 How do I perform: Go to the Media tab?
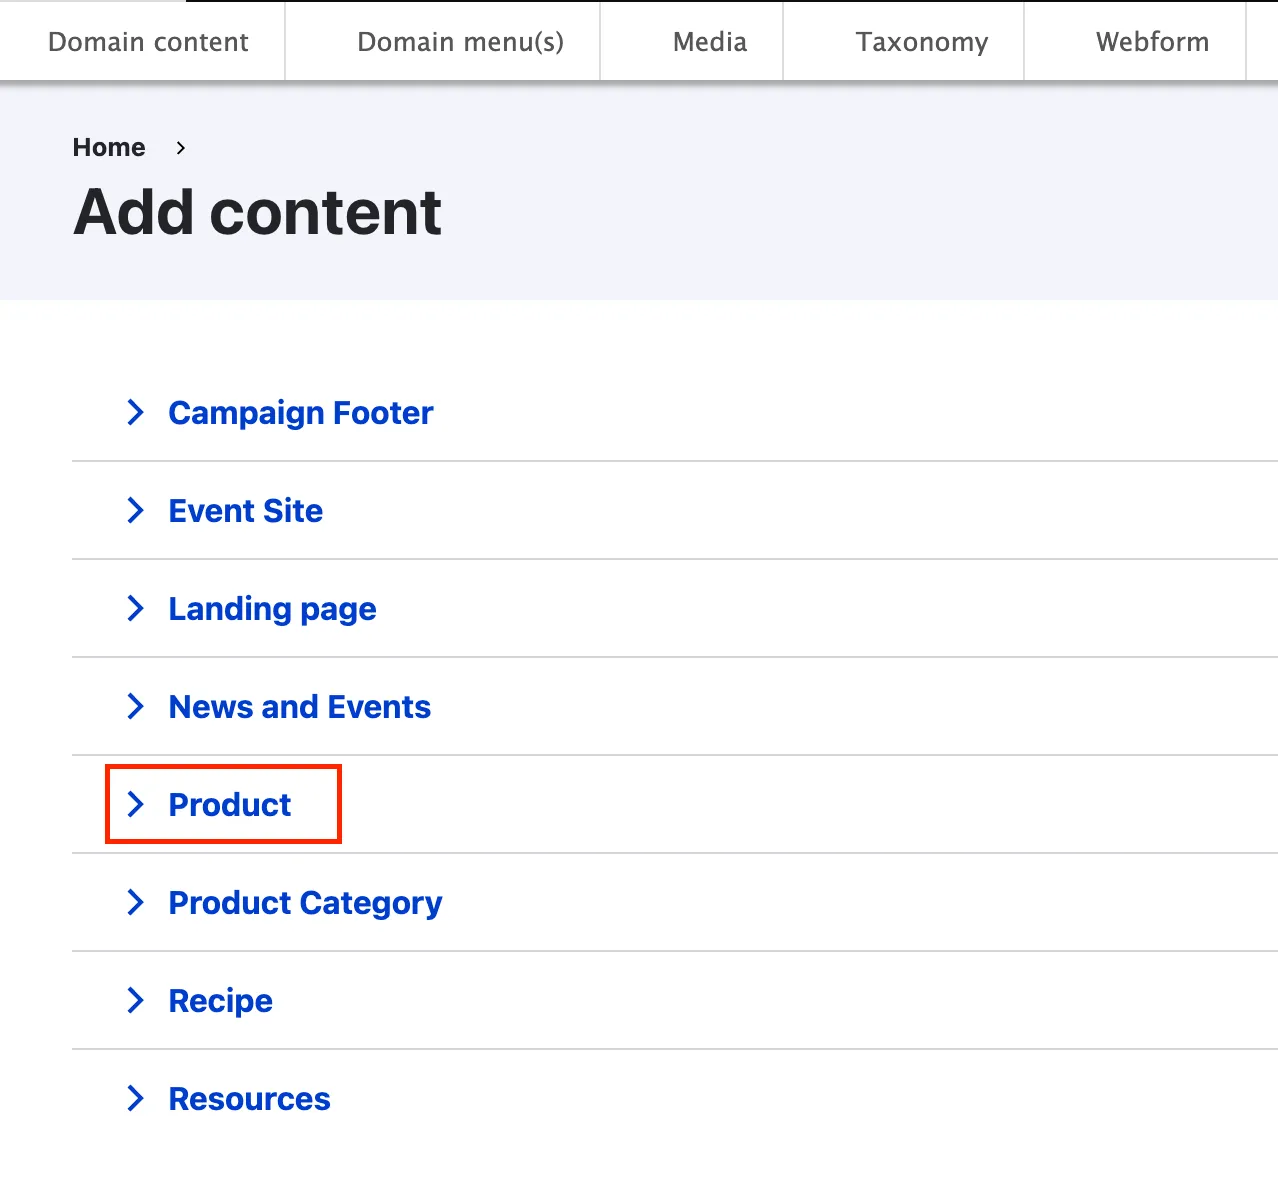(x=710, y=42)
